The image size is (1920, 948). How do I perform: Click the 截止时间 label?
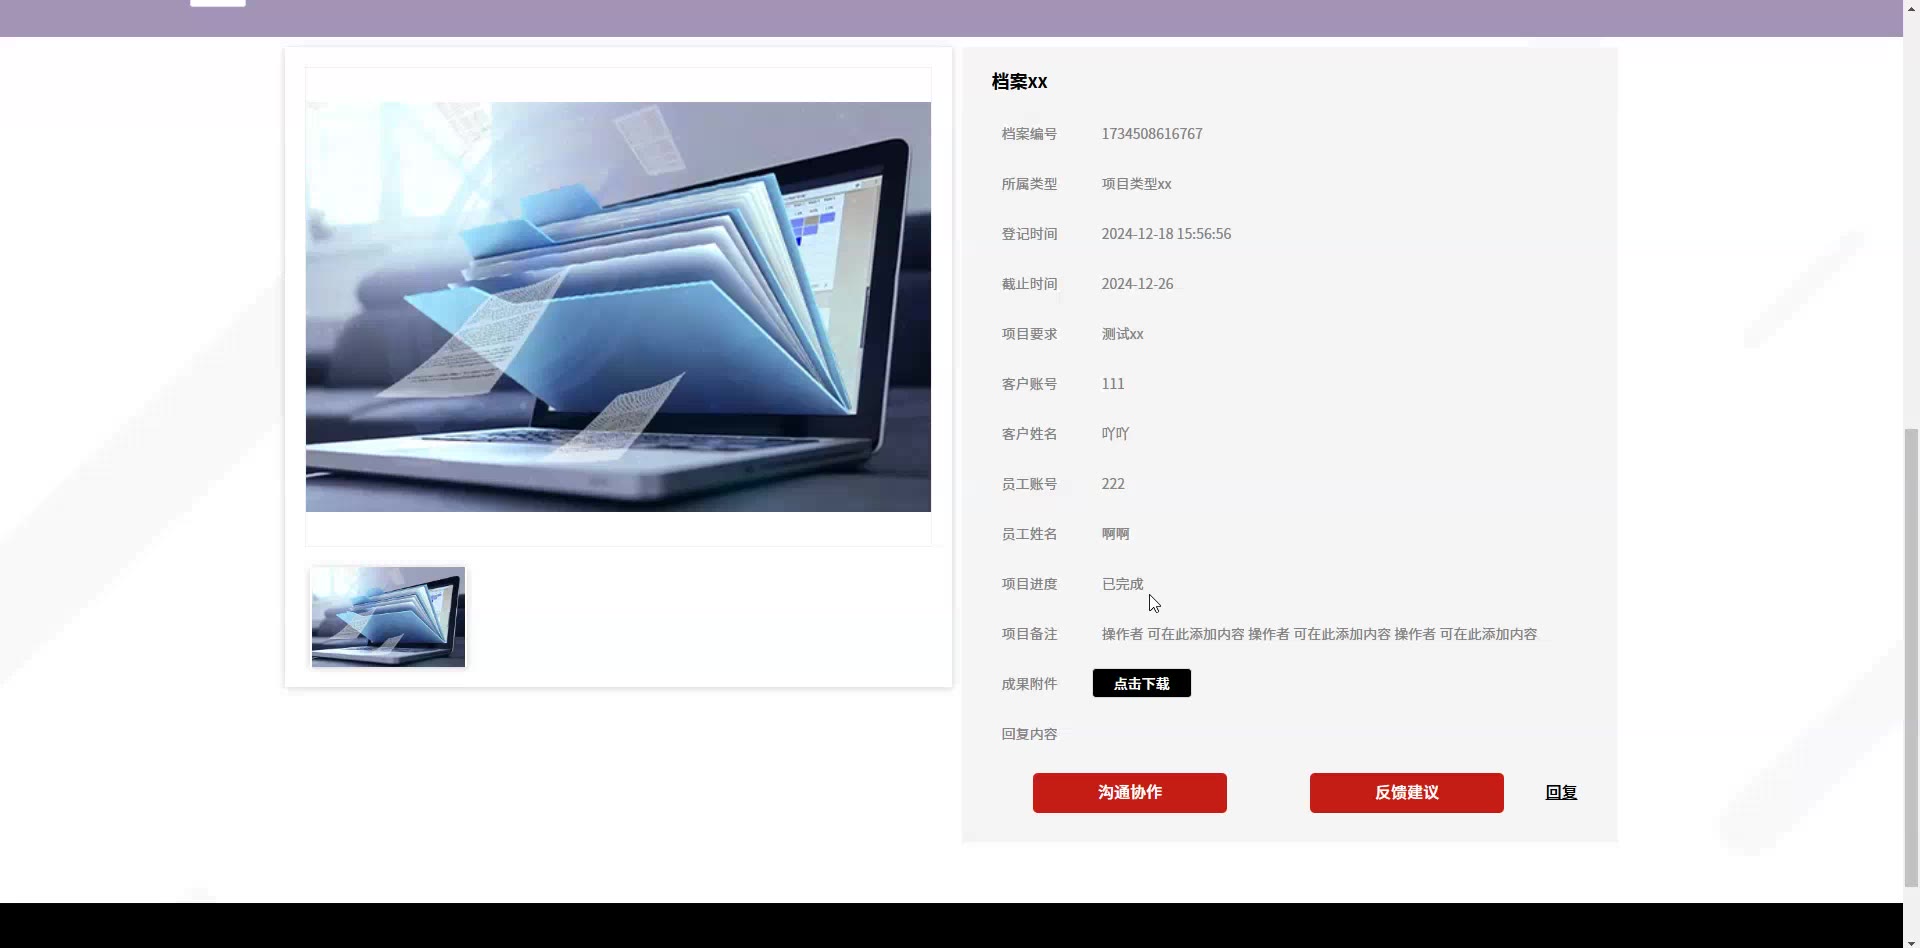1029,284
